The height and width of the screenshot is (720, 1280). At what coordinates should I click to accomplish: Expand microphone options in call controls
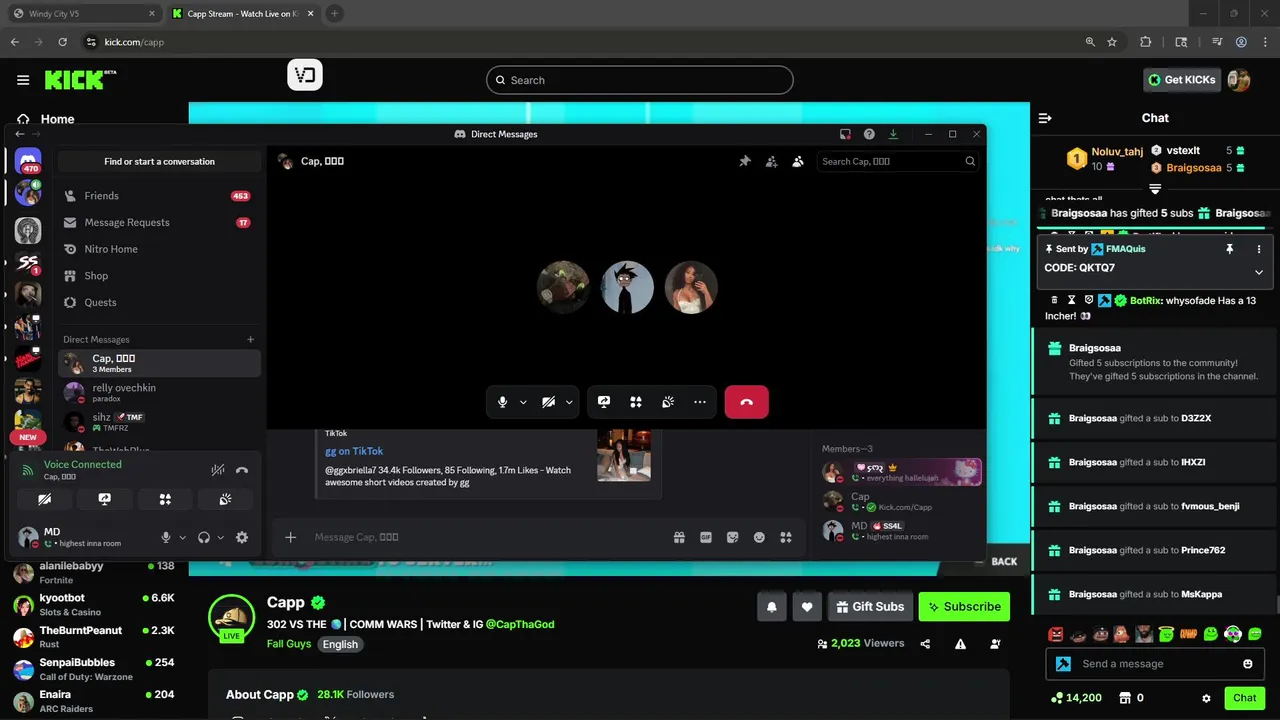[x=523, y=402]
